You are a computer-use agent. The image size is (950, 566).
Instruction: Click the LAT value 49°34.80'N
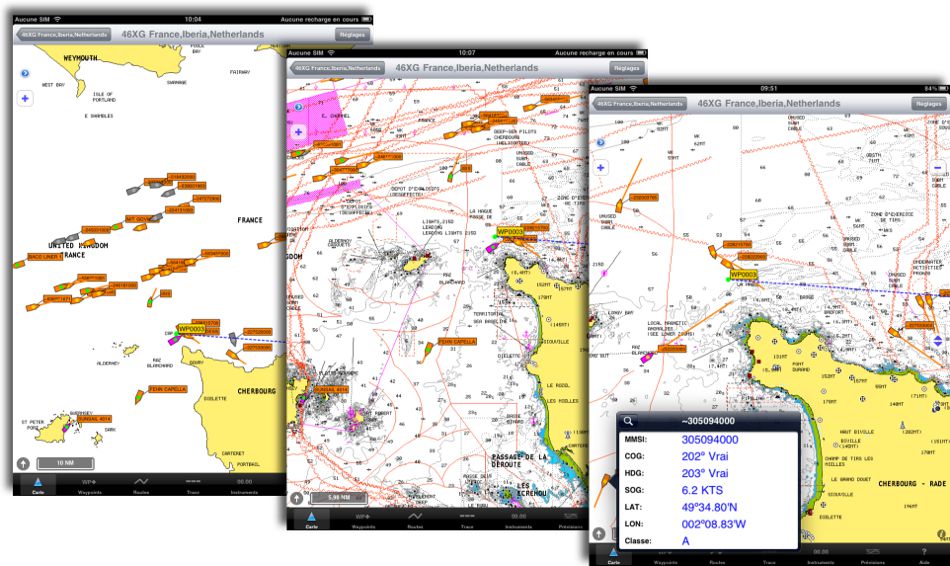coord(709,507)
